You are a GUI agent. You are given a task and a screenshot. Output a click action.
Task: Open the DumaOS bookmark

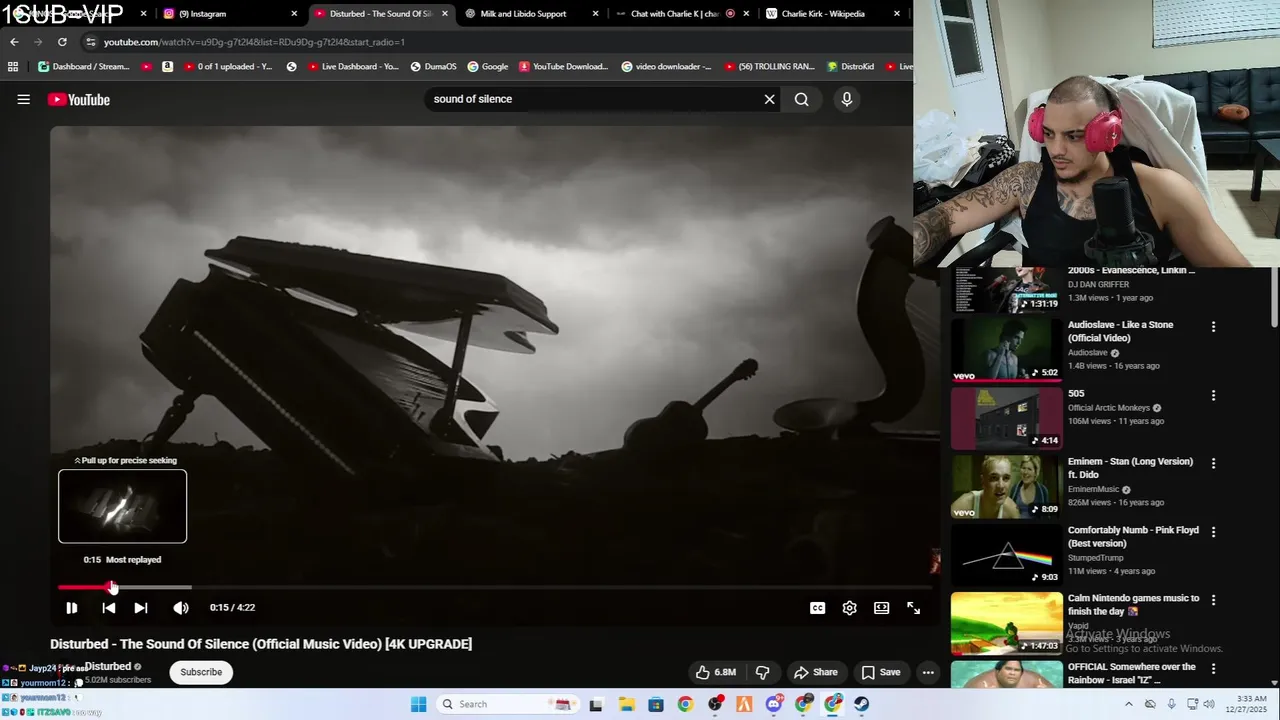(x=433, y=67)
